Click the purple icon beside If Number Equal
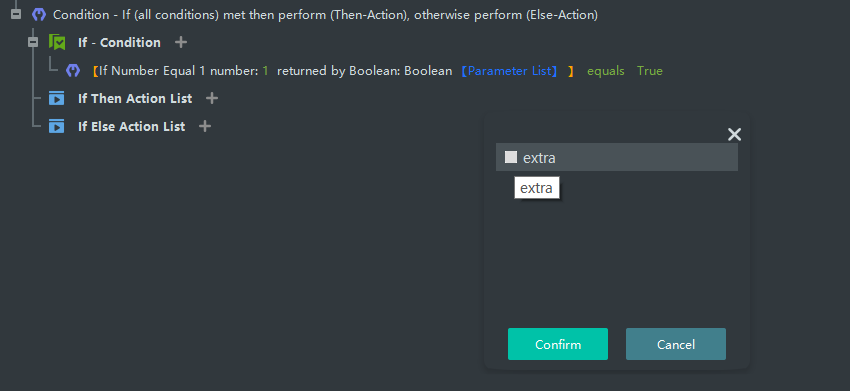The image size is (850, 391). 73,70
